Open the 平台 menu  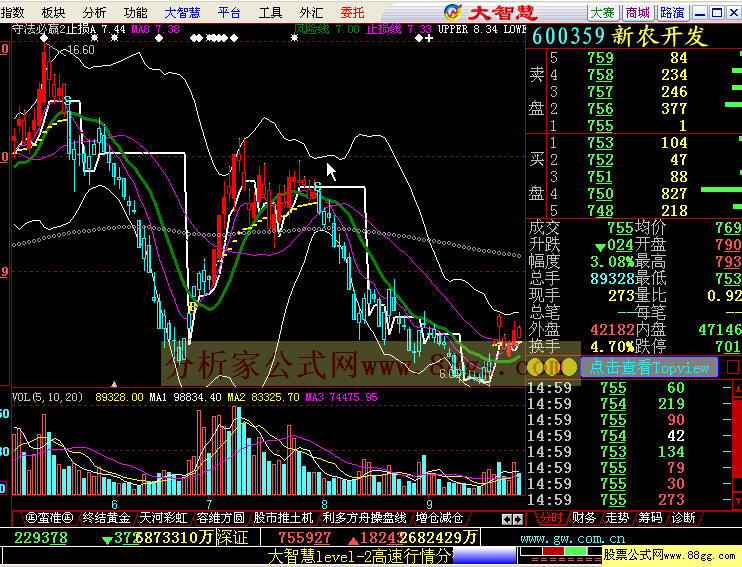click(229, 12)
